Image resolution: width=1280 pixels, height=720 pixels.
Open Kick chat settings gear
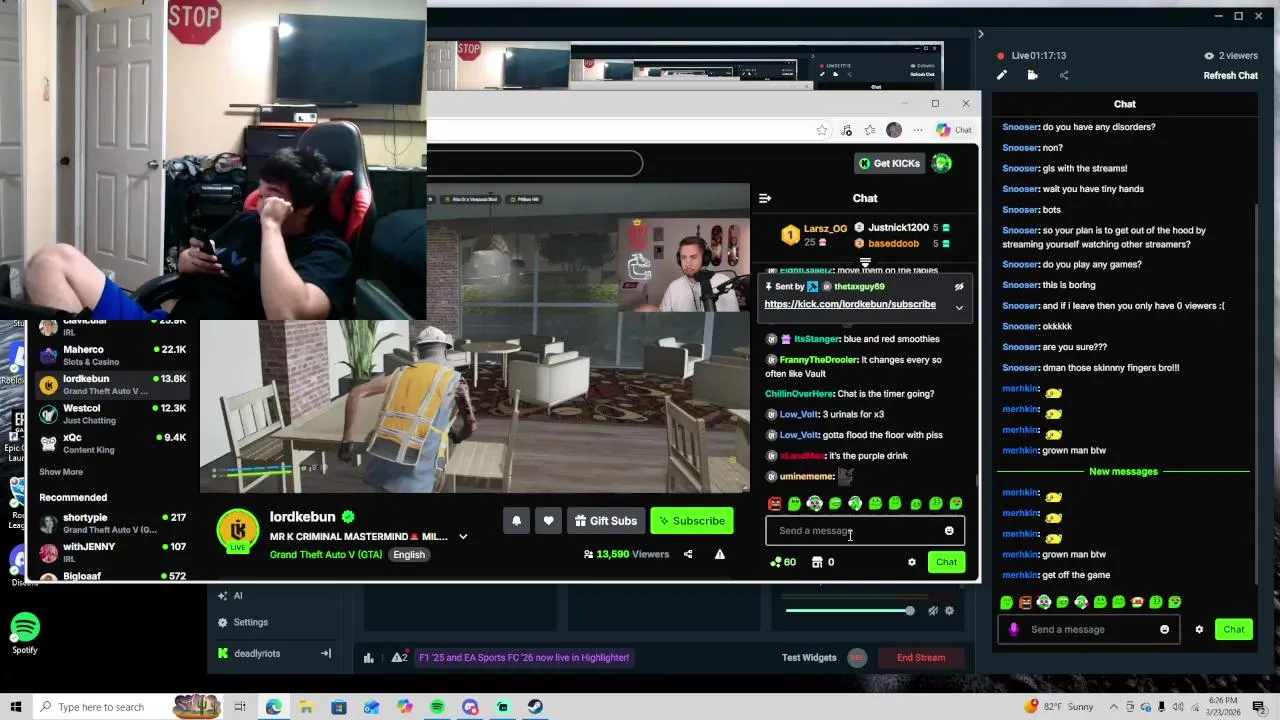pos(911,562)
